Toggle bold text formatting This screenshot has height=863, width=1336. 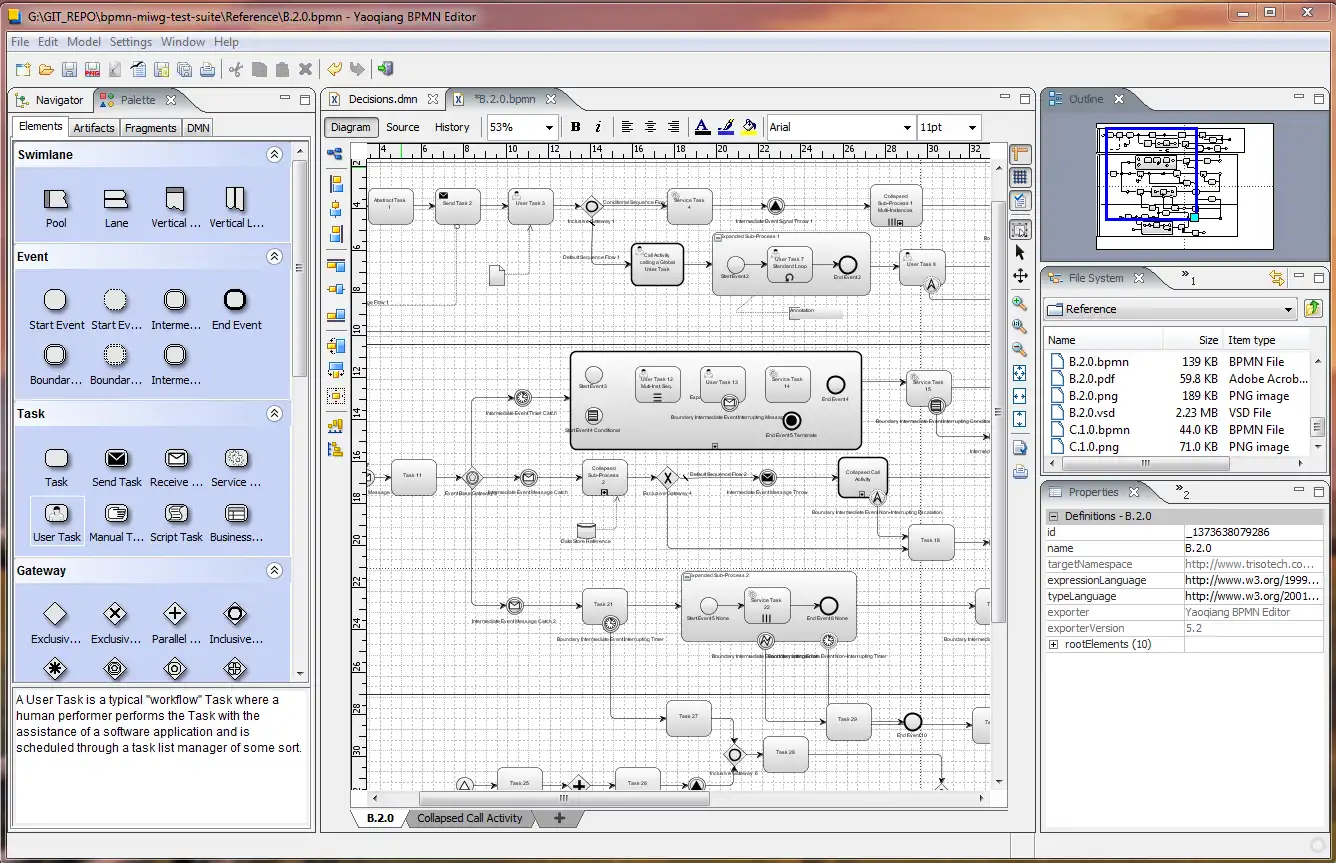[x=576, y=127]
